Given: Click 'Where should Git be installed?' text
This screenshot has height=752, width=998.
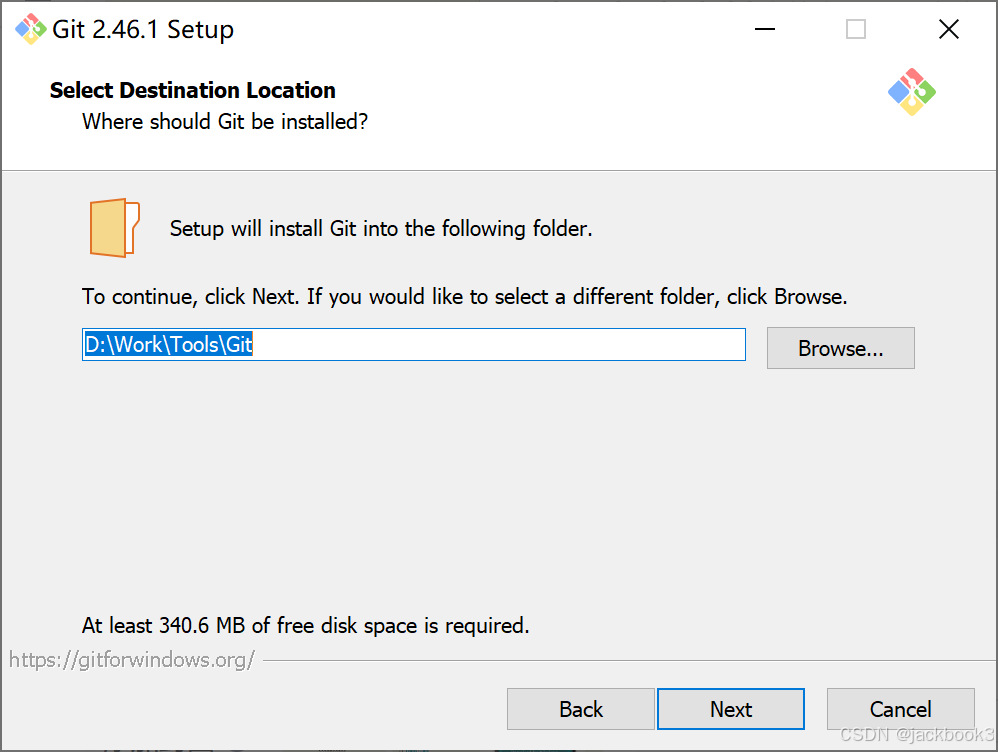Looking at the screenshot, I should (x=225, y=122).
